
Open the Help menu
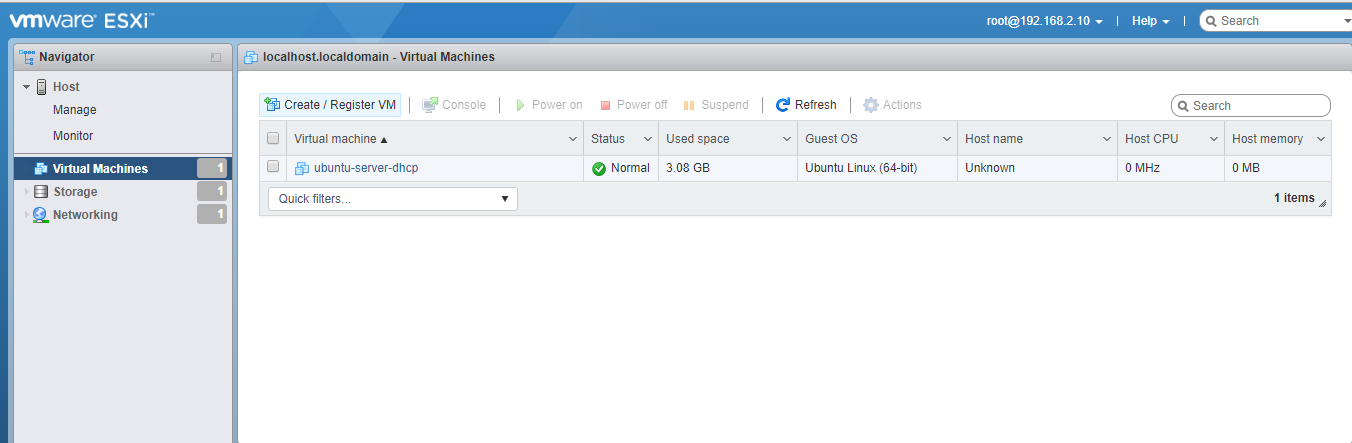[x=1150, y=21]
